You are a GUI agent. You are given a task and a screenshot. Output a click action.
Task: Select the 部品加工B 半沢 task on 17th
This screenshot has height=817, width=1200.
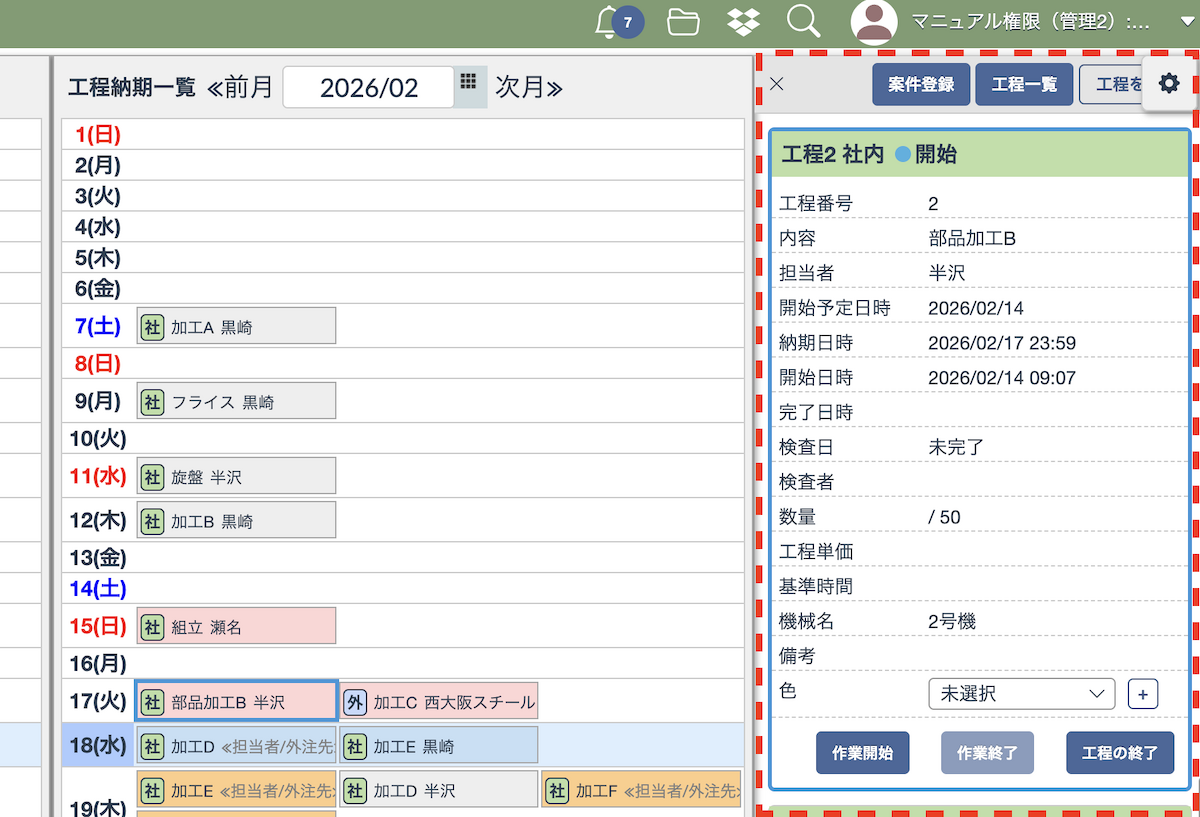point(236,702)
